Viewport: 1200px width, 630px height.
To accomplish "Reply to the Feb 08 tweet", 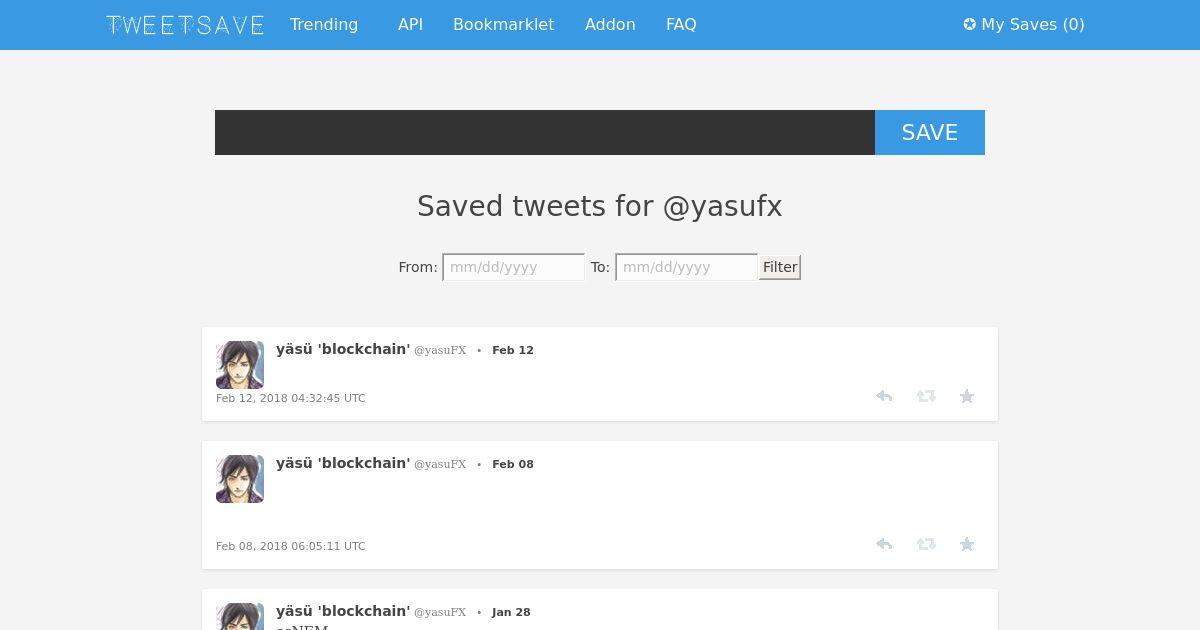I will pos(884,544).
